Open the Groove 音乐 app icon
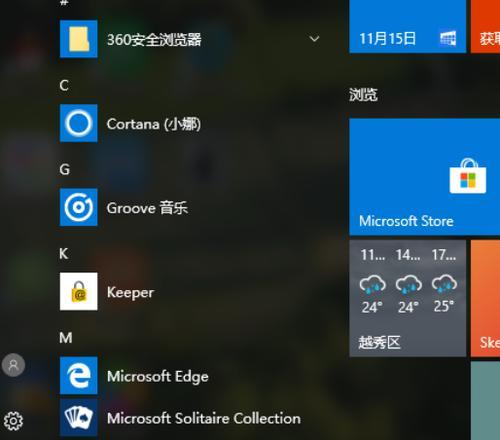This screenshot has height=440, width=500. [79, 207]
